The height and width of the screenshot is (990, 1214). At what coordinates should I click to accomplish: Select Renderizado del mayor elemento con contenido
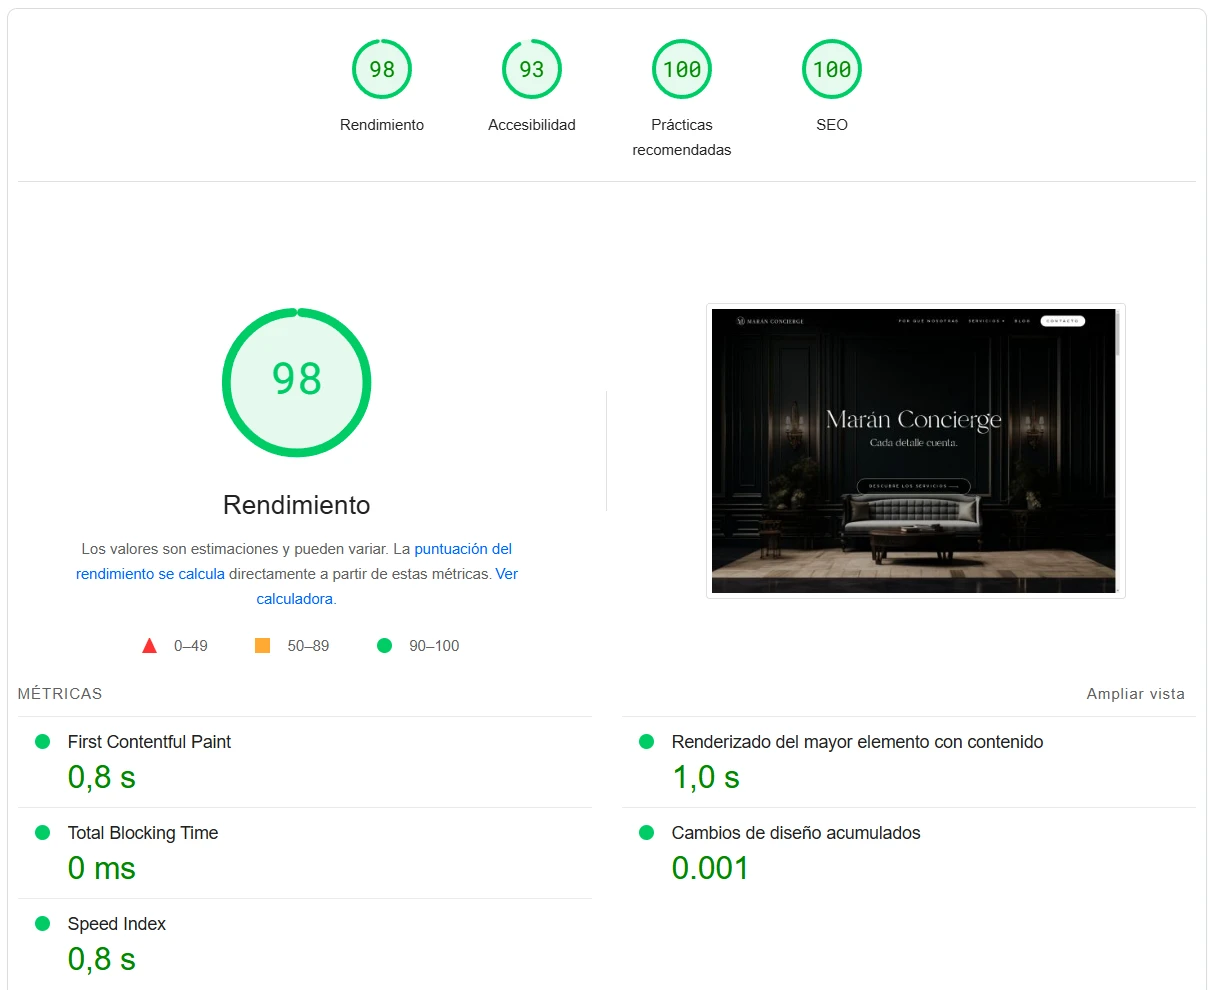[x=857, y=742]
